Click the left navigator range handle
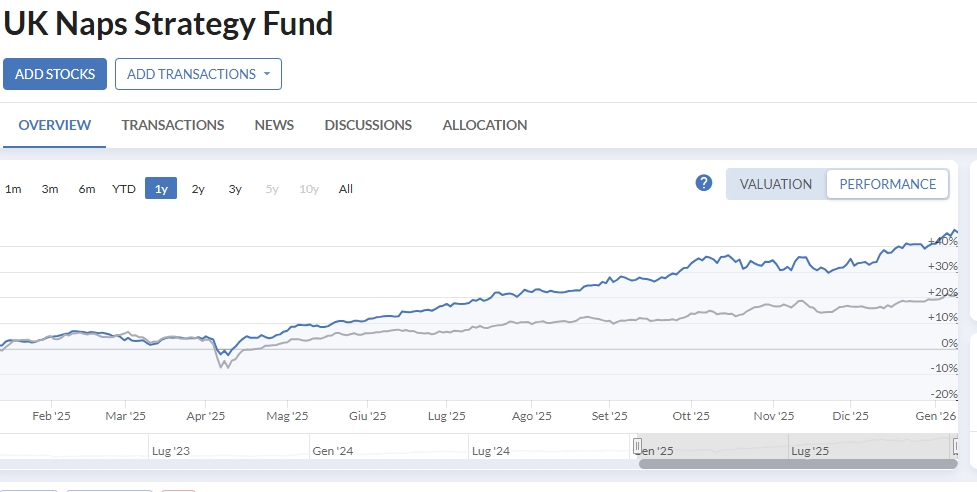 point(637,445)
